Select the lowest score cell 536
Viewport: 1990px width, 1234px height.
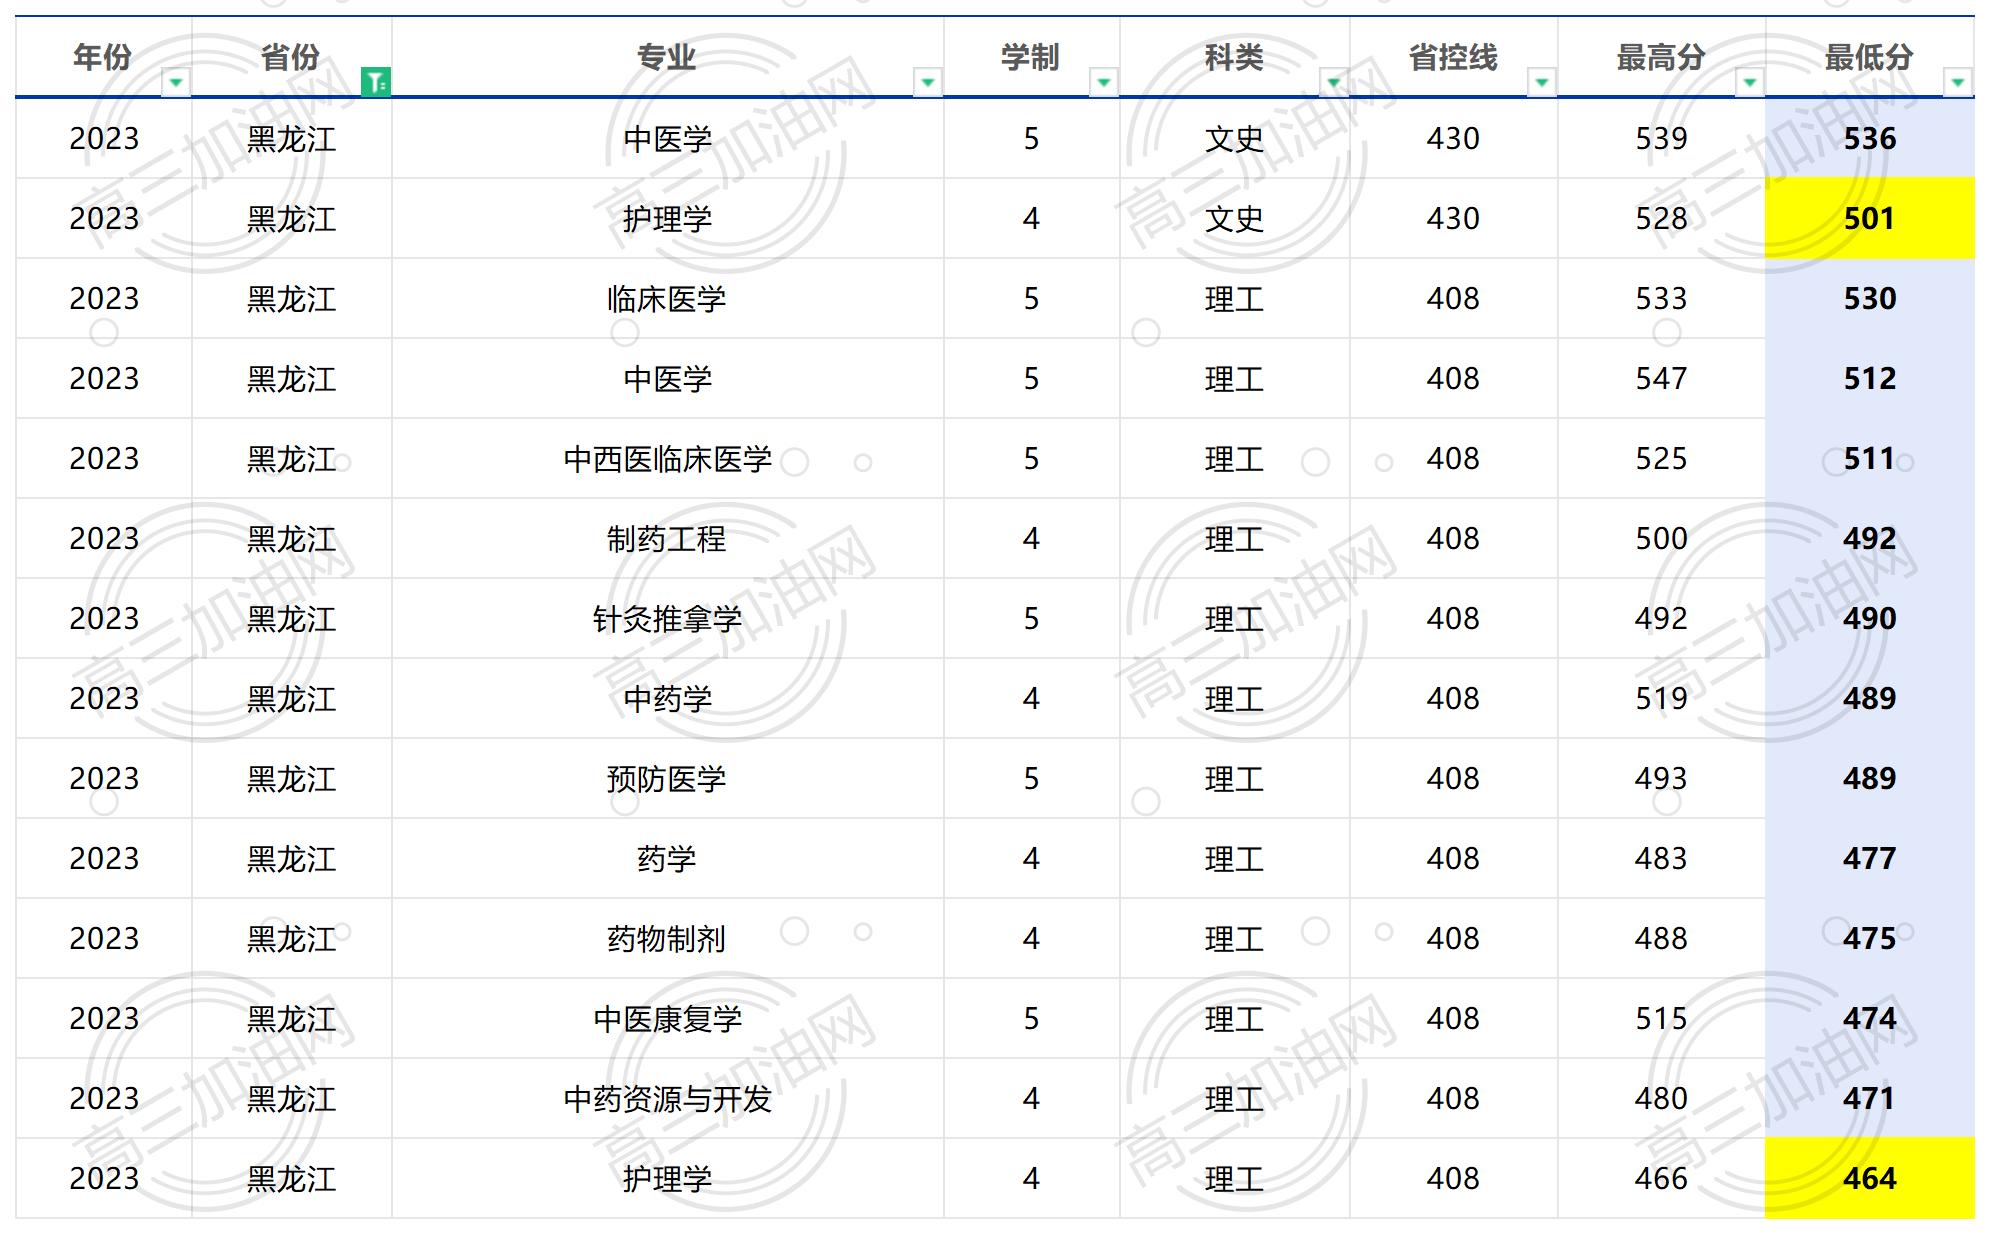click(1870, 138)
